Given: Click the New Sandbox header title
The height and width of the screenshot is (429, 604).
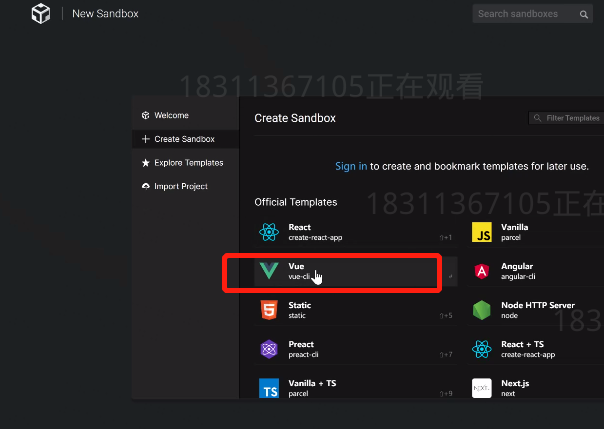Looking at the screenshot, I should [105, 14].
